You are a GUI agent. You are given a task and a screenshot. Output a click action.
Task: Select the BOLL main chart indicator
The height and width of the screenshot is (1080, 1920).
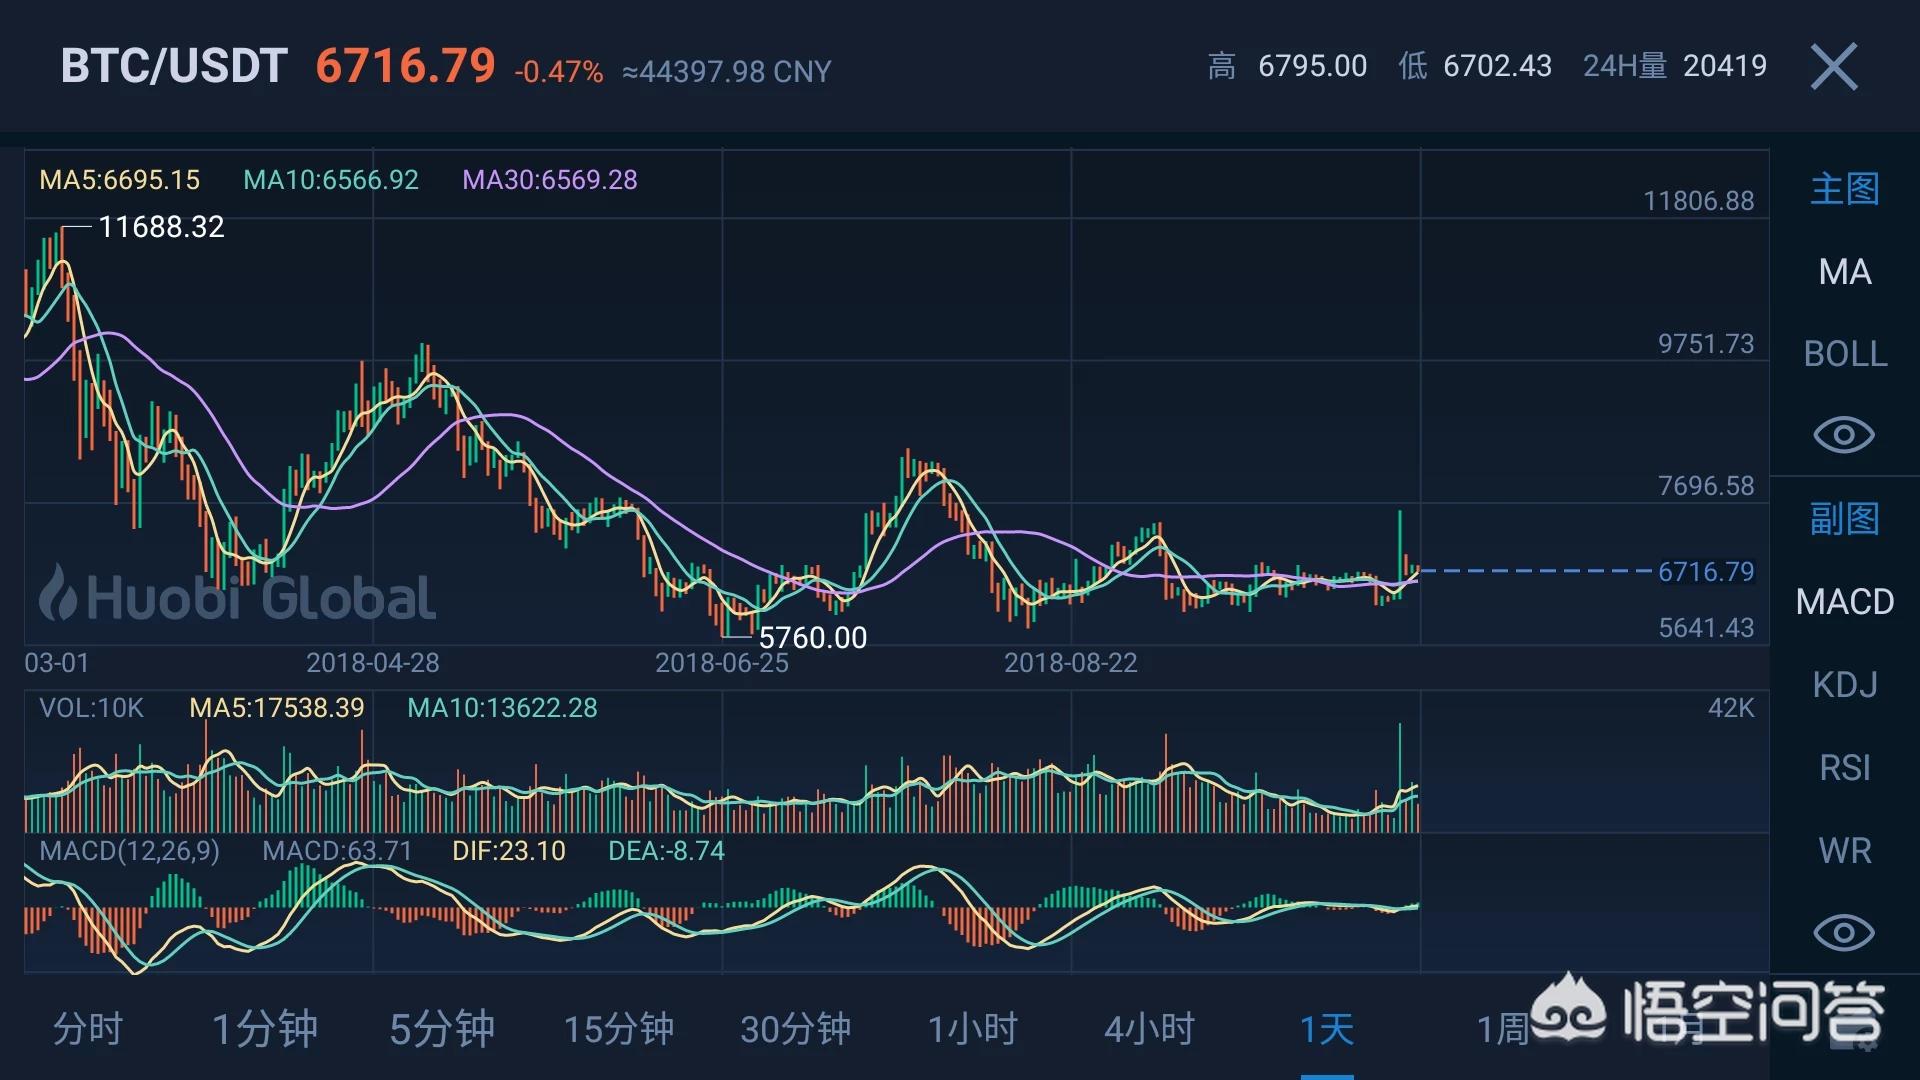pyautogui.click(x=1844, y=354)
